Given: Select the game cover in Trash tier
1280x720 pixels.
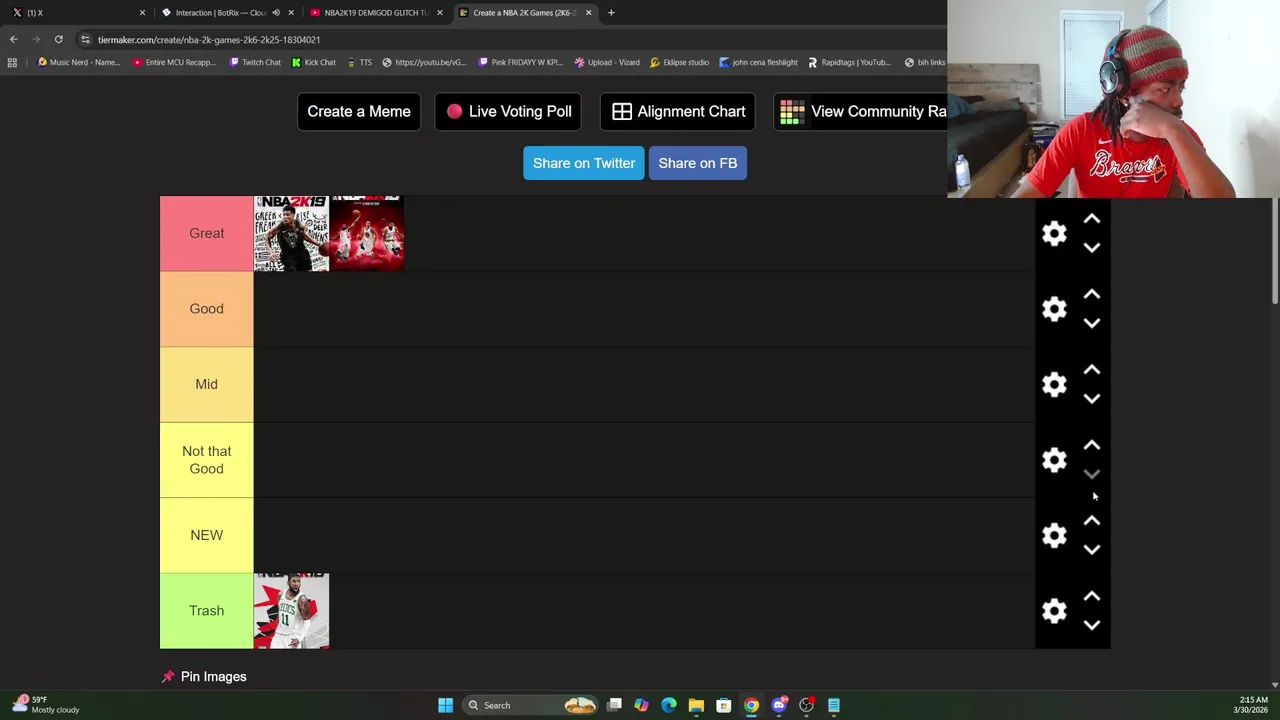Looking at the screenshot, I should 291,611.
